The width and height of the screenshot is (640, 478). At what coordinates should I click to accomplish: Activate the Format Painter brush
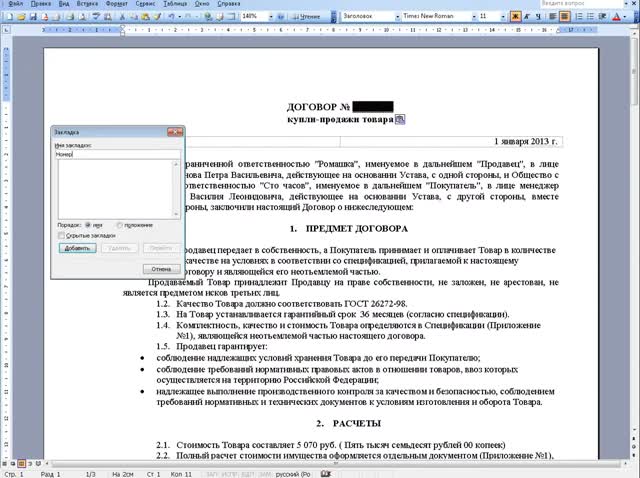(x=157, y=17)
